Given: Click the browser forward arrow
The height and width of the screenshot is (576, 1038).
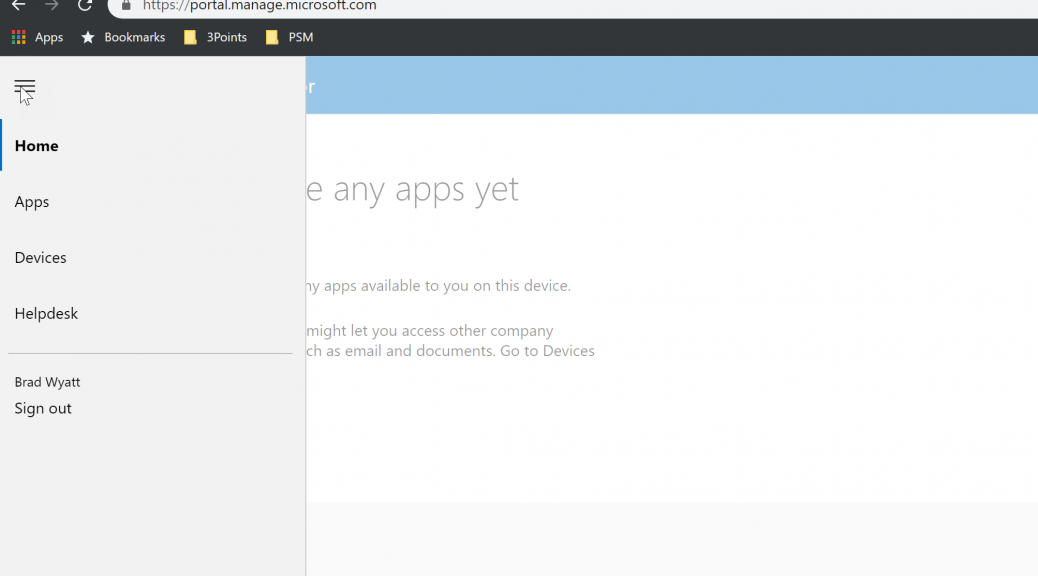Looking at the screenshot, I should (x=52, y=5).
